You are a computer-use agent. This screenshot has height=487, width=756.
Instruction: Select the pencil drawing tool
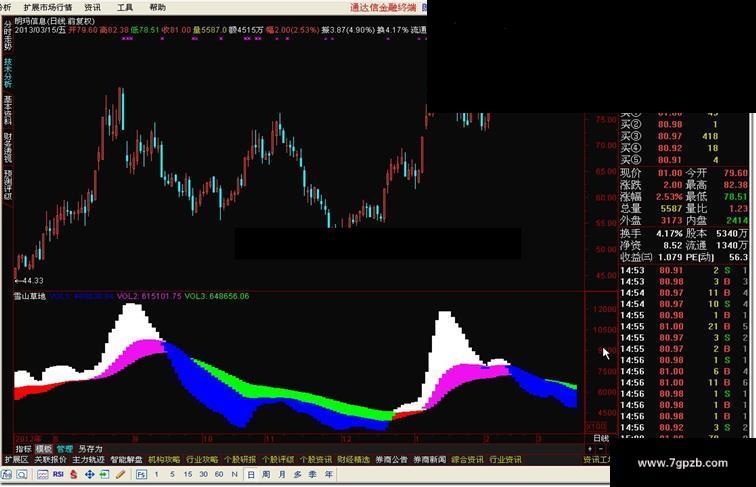tap(121, 474)
